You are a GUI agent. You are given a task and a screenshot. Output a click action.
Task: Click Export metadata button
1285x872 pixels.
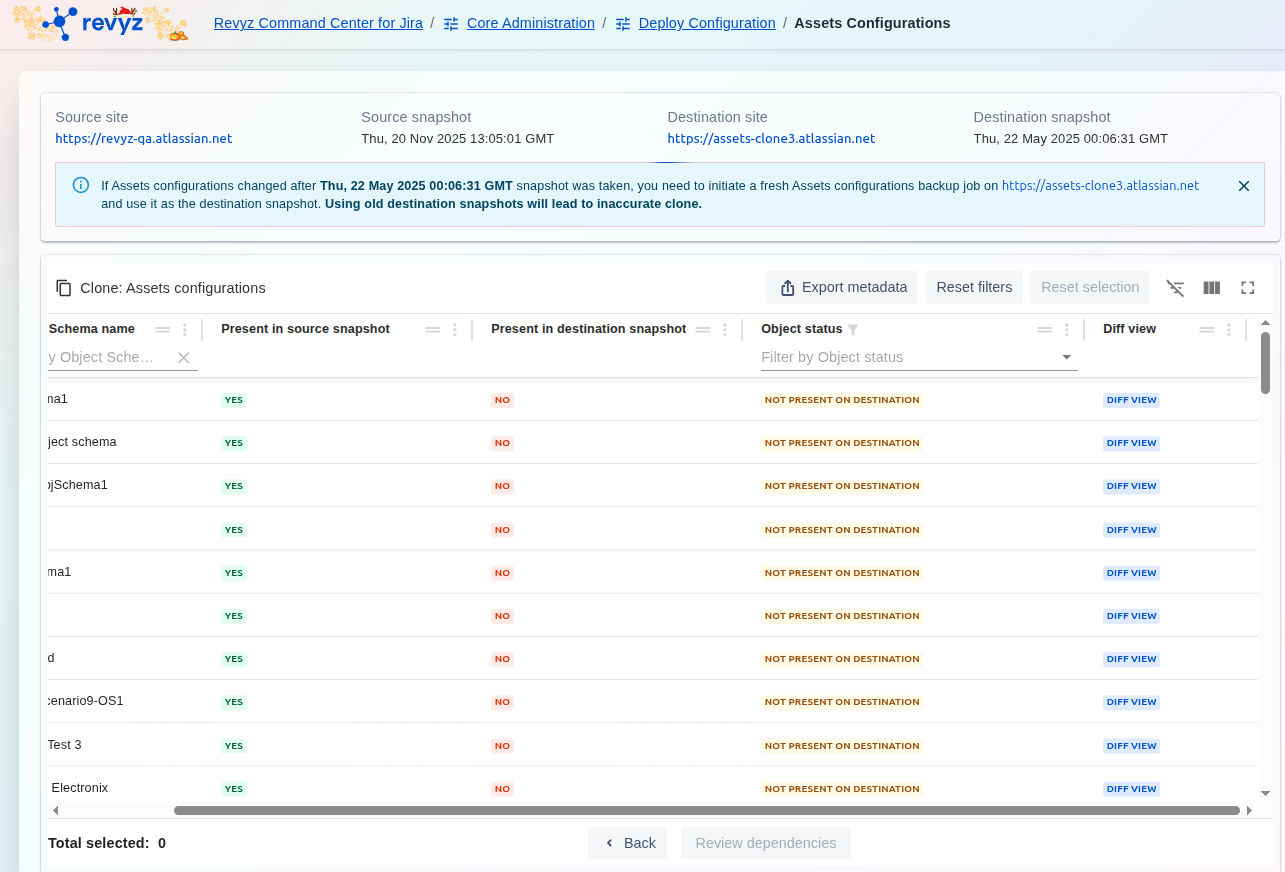click(x=843, y=288)
